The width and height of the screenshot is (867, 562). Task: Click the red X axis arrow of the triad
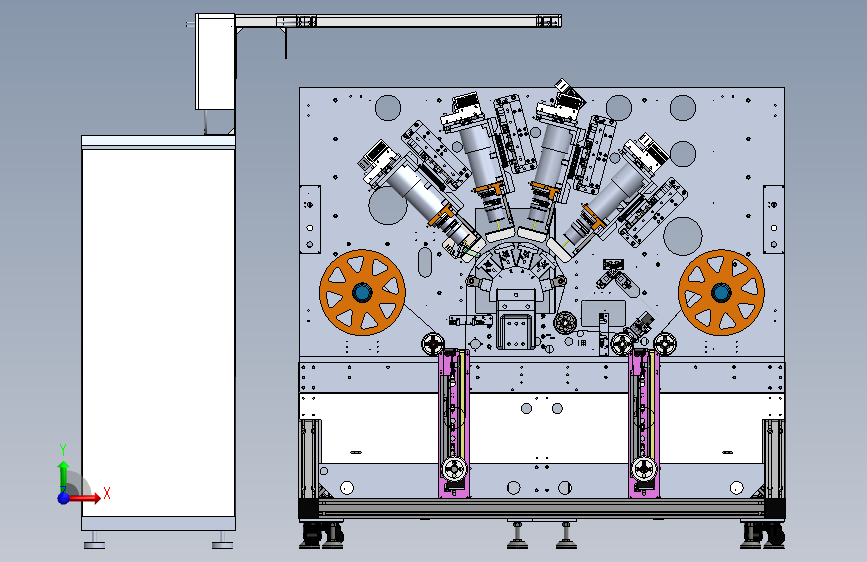[x=85, y=498]
